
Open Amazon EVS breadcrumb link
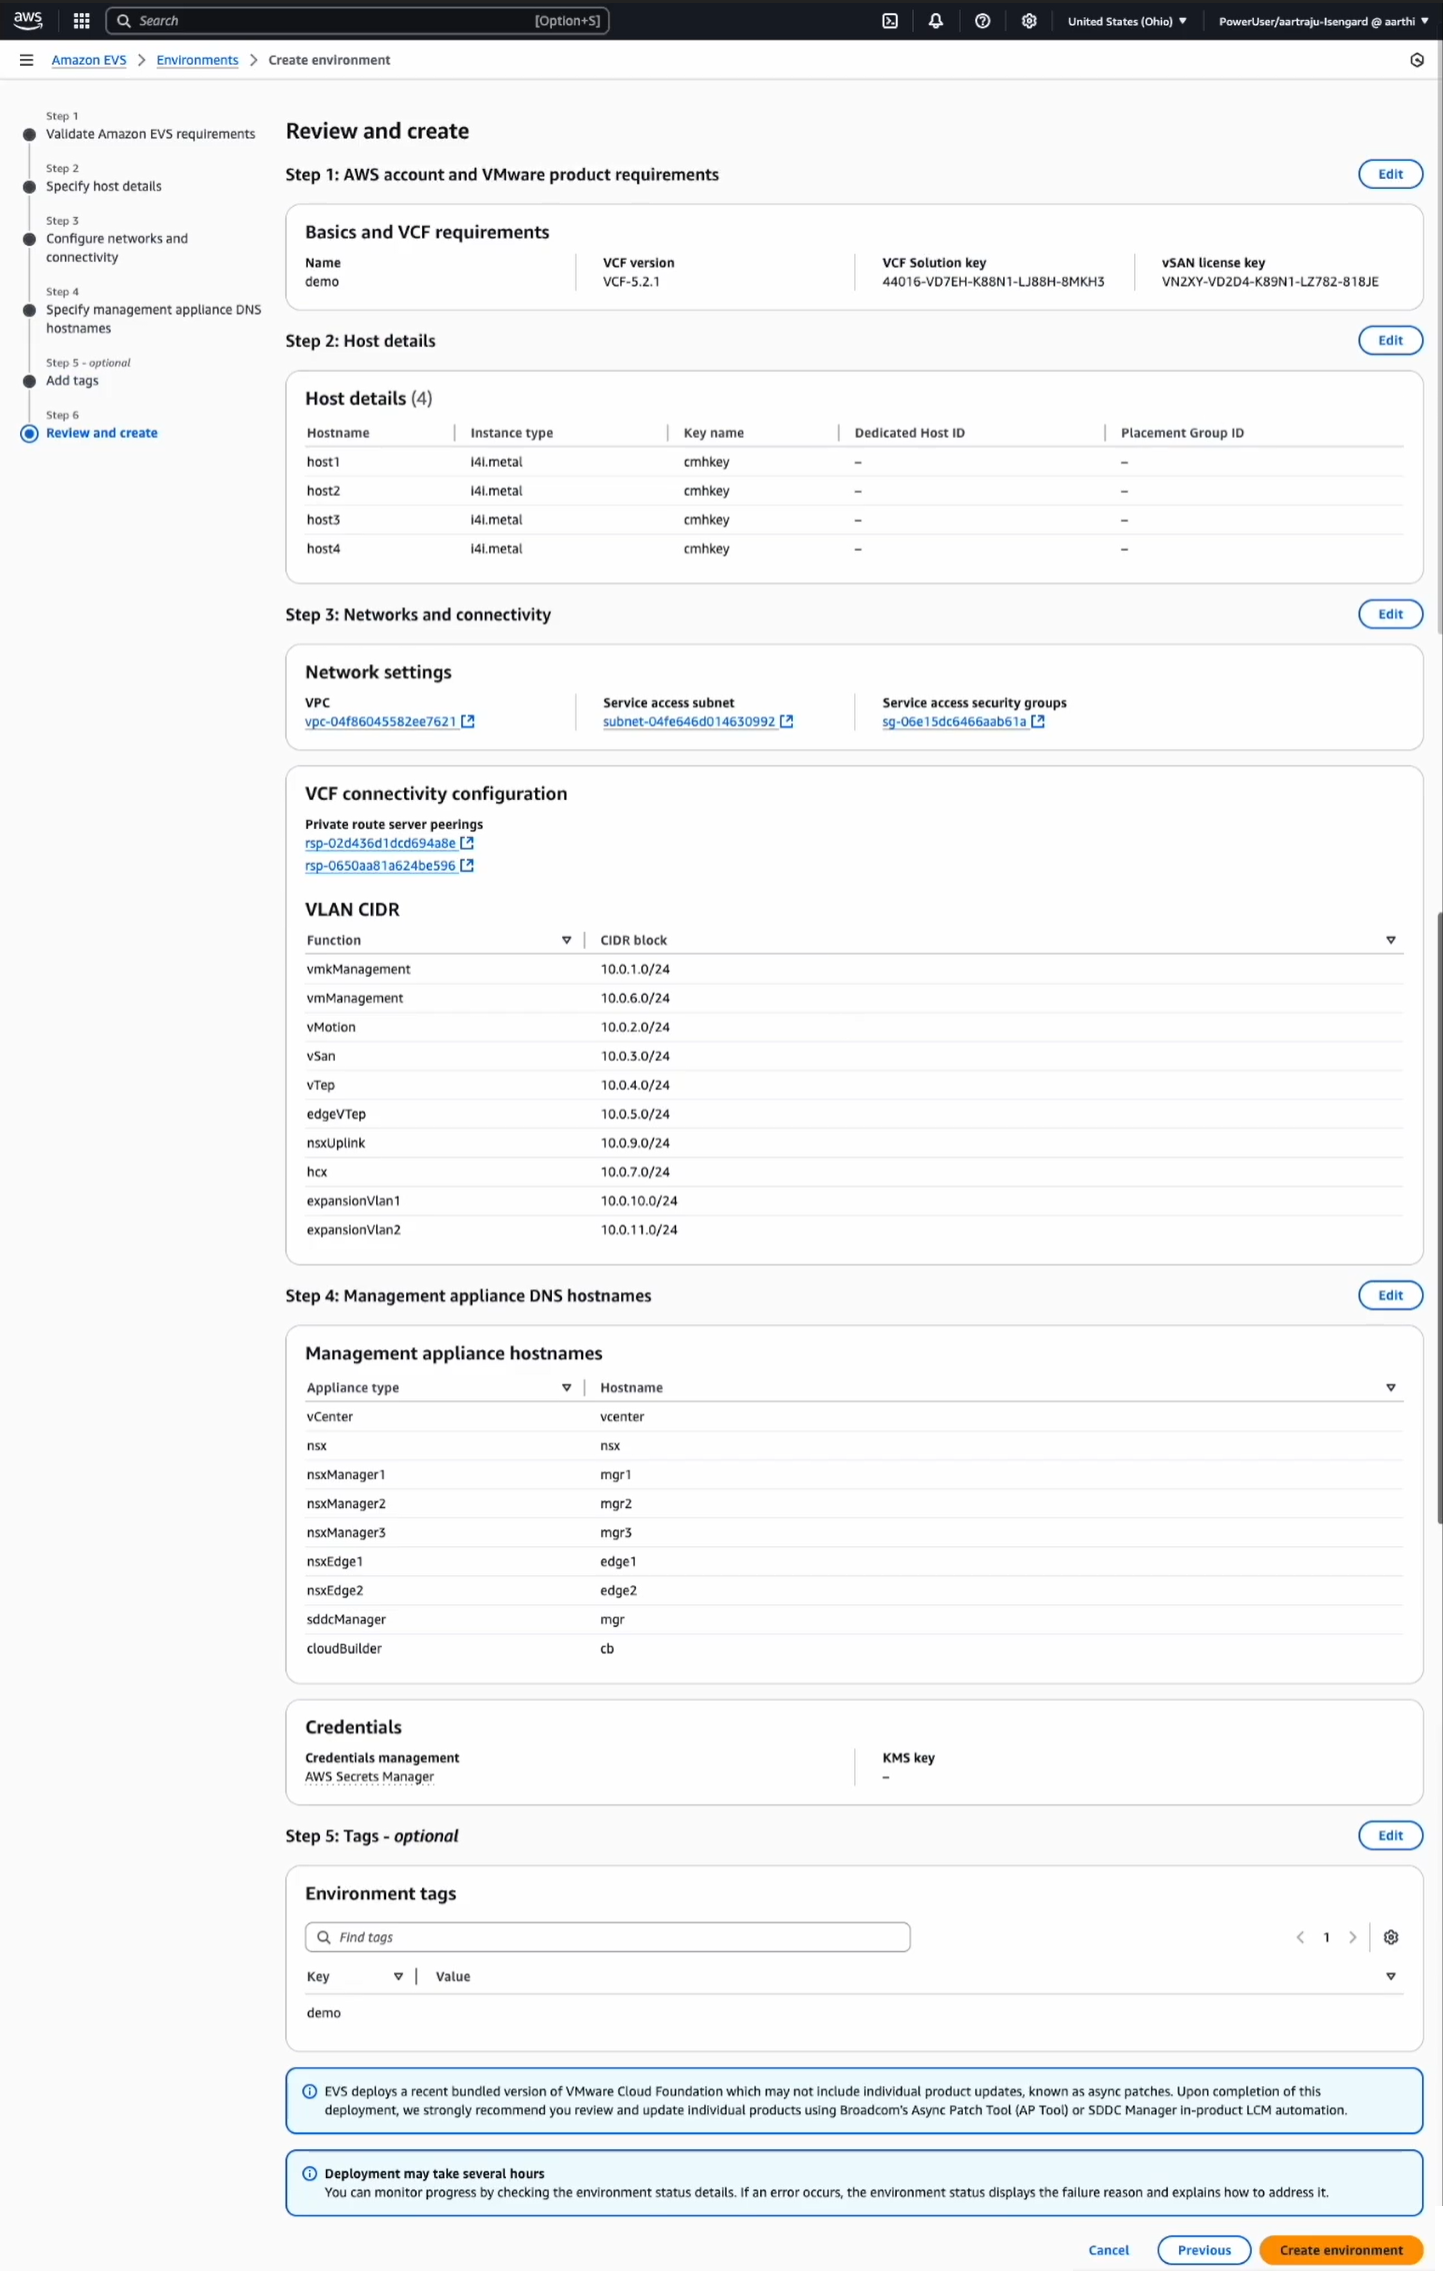pyautogui.click(x=89, y=60)
